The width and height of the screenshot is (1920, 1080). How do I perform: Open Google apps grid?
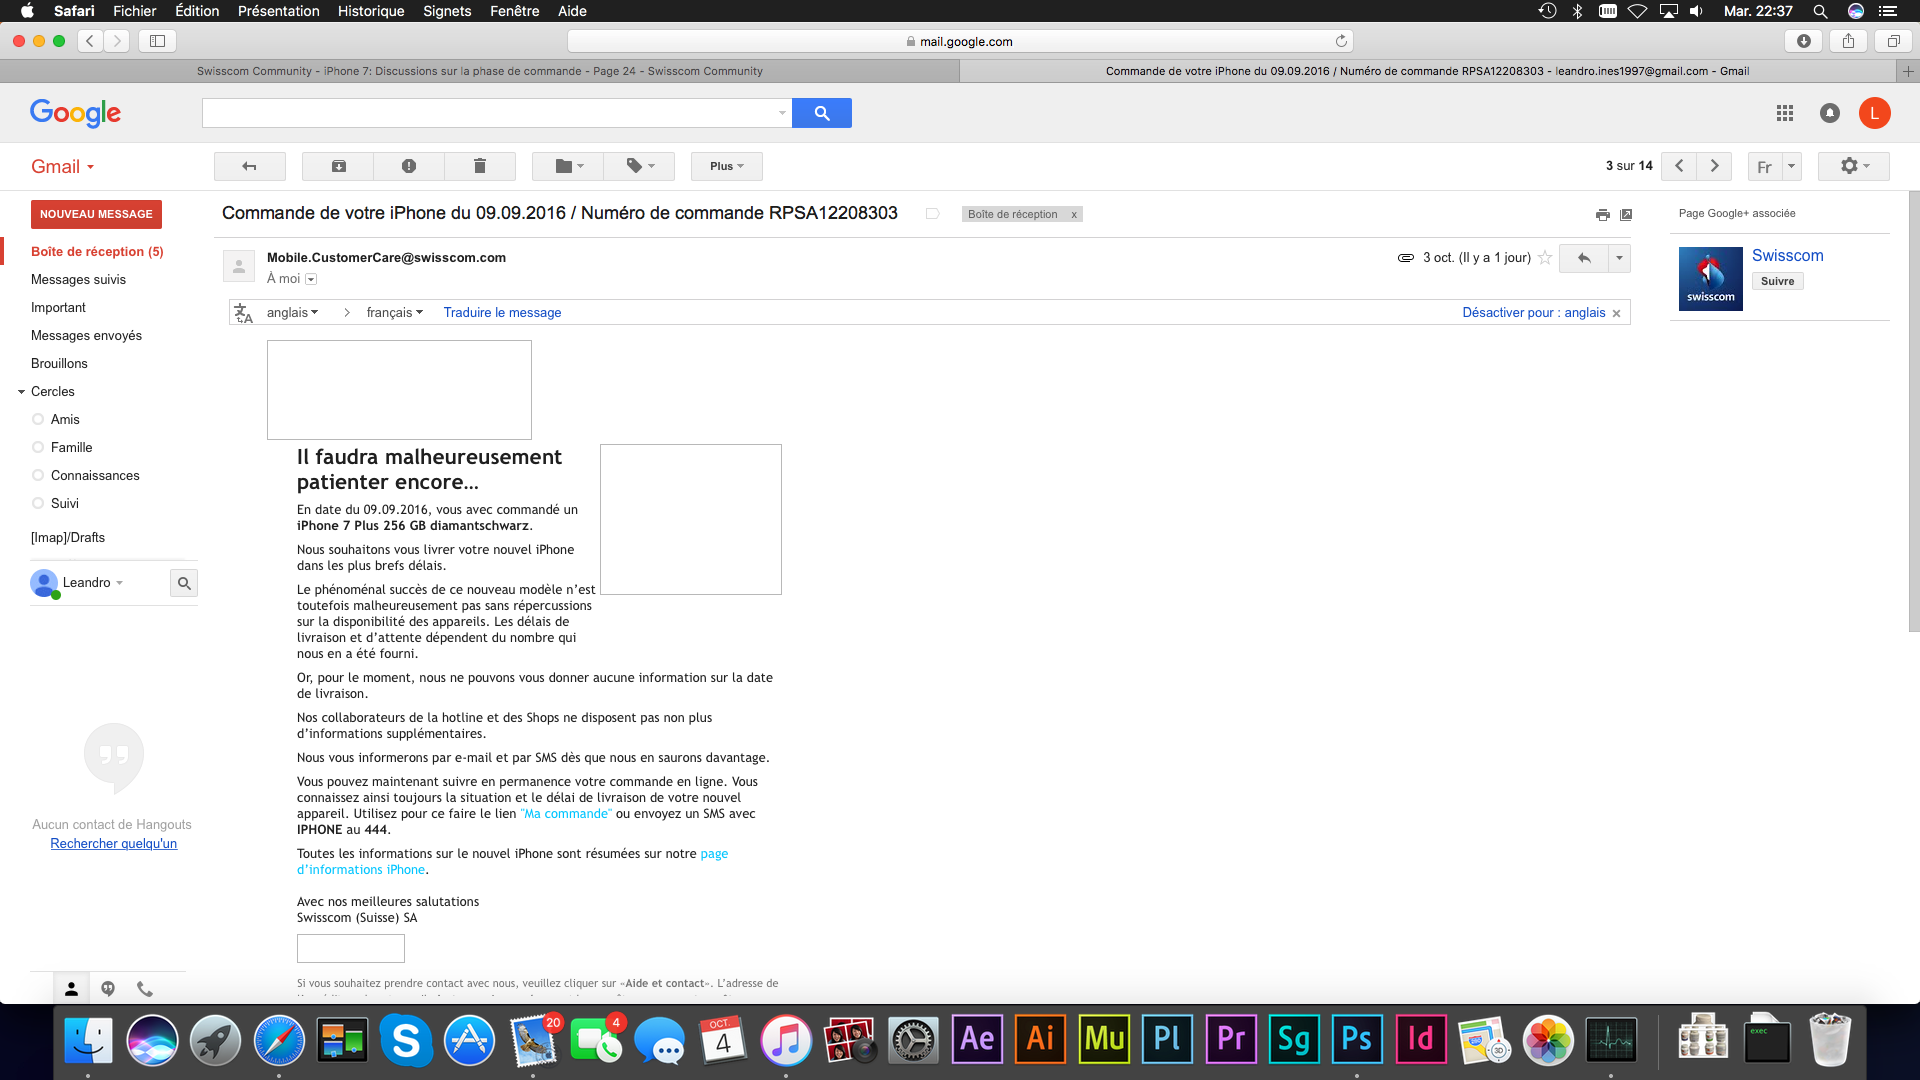[x=1785, y=113]
